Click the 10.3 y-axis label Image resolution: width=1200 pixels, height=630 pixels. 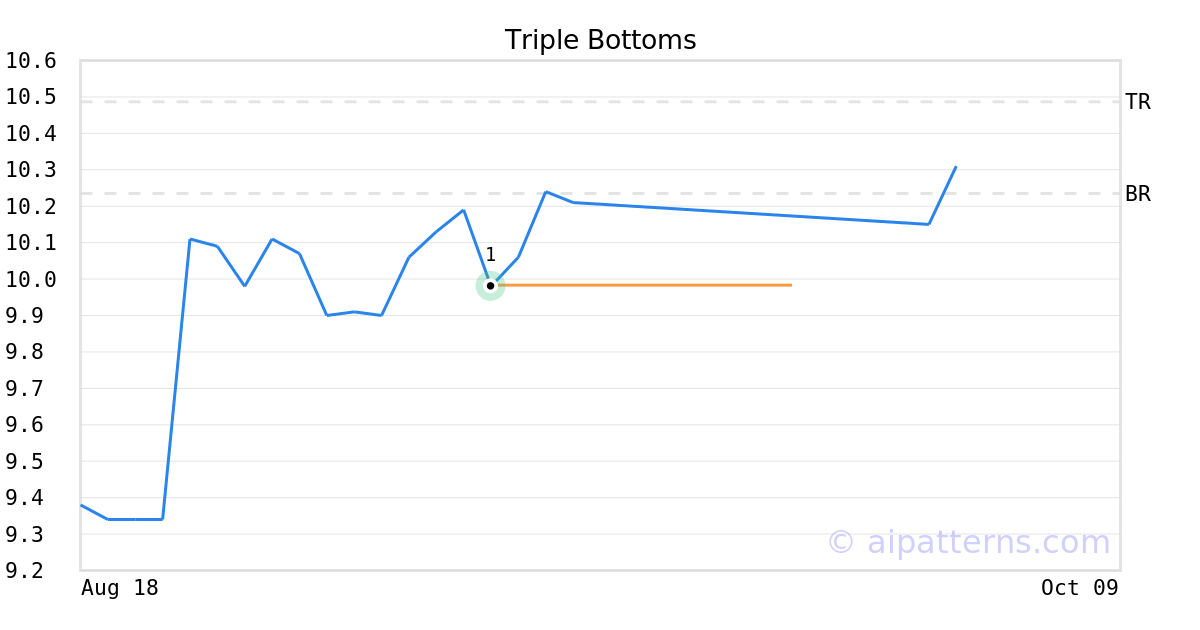pos(30,170)
